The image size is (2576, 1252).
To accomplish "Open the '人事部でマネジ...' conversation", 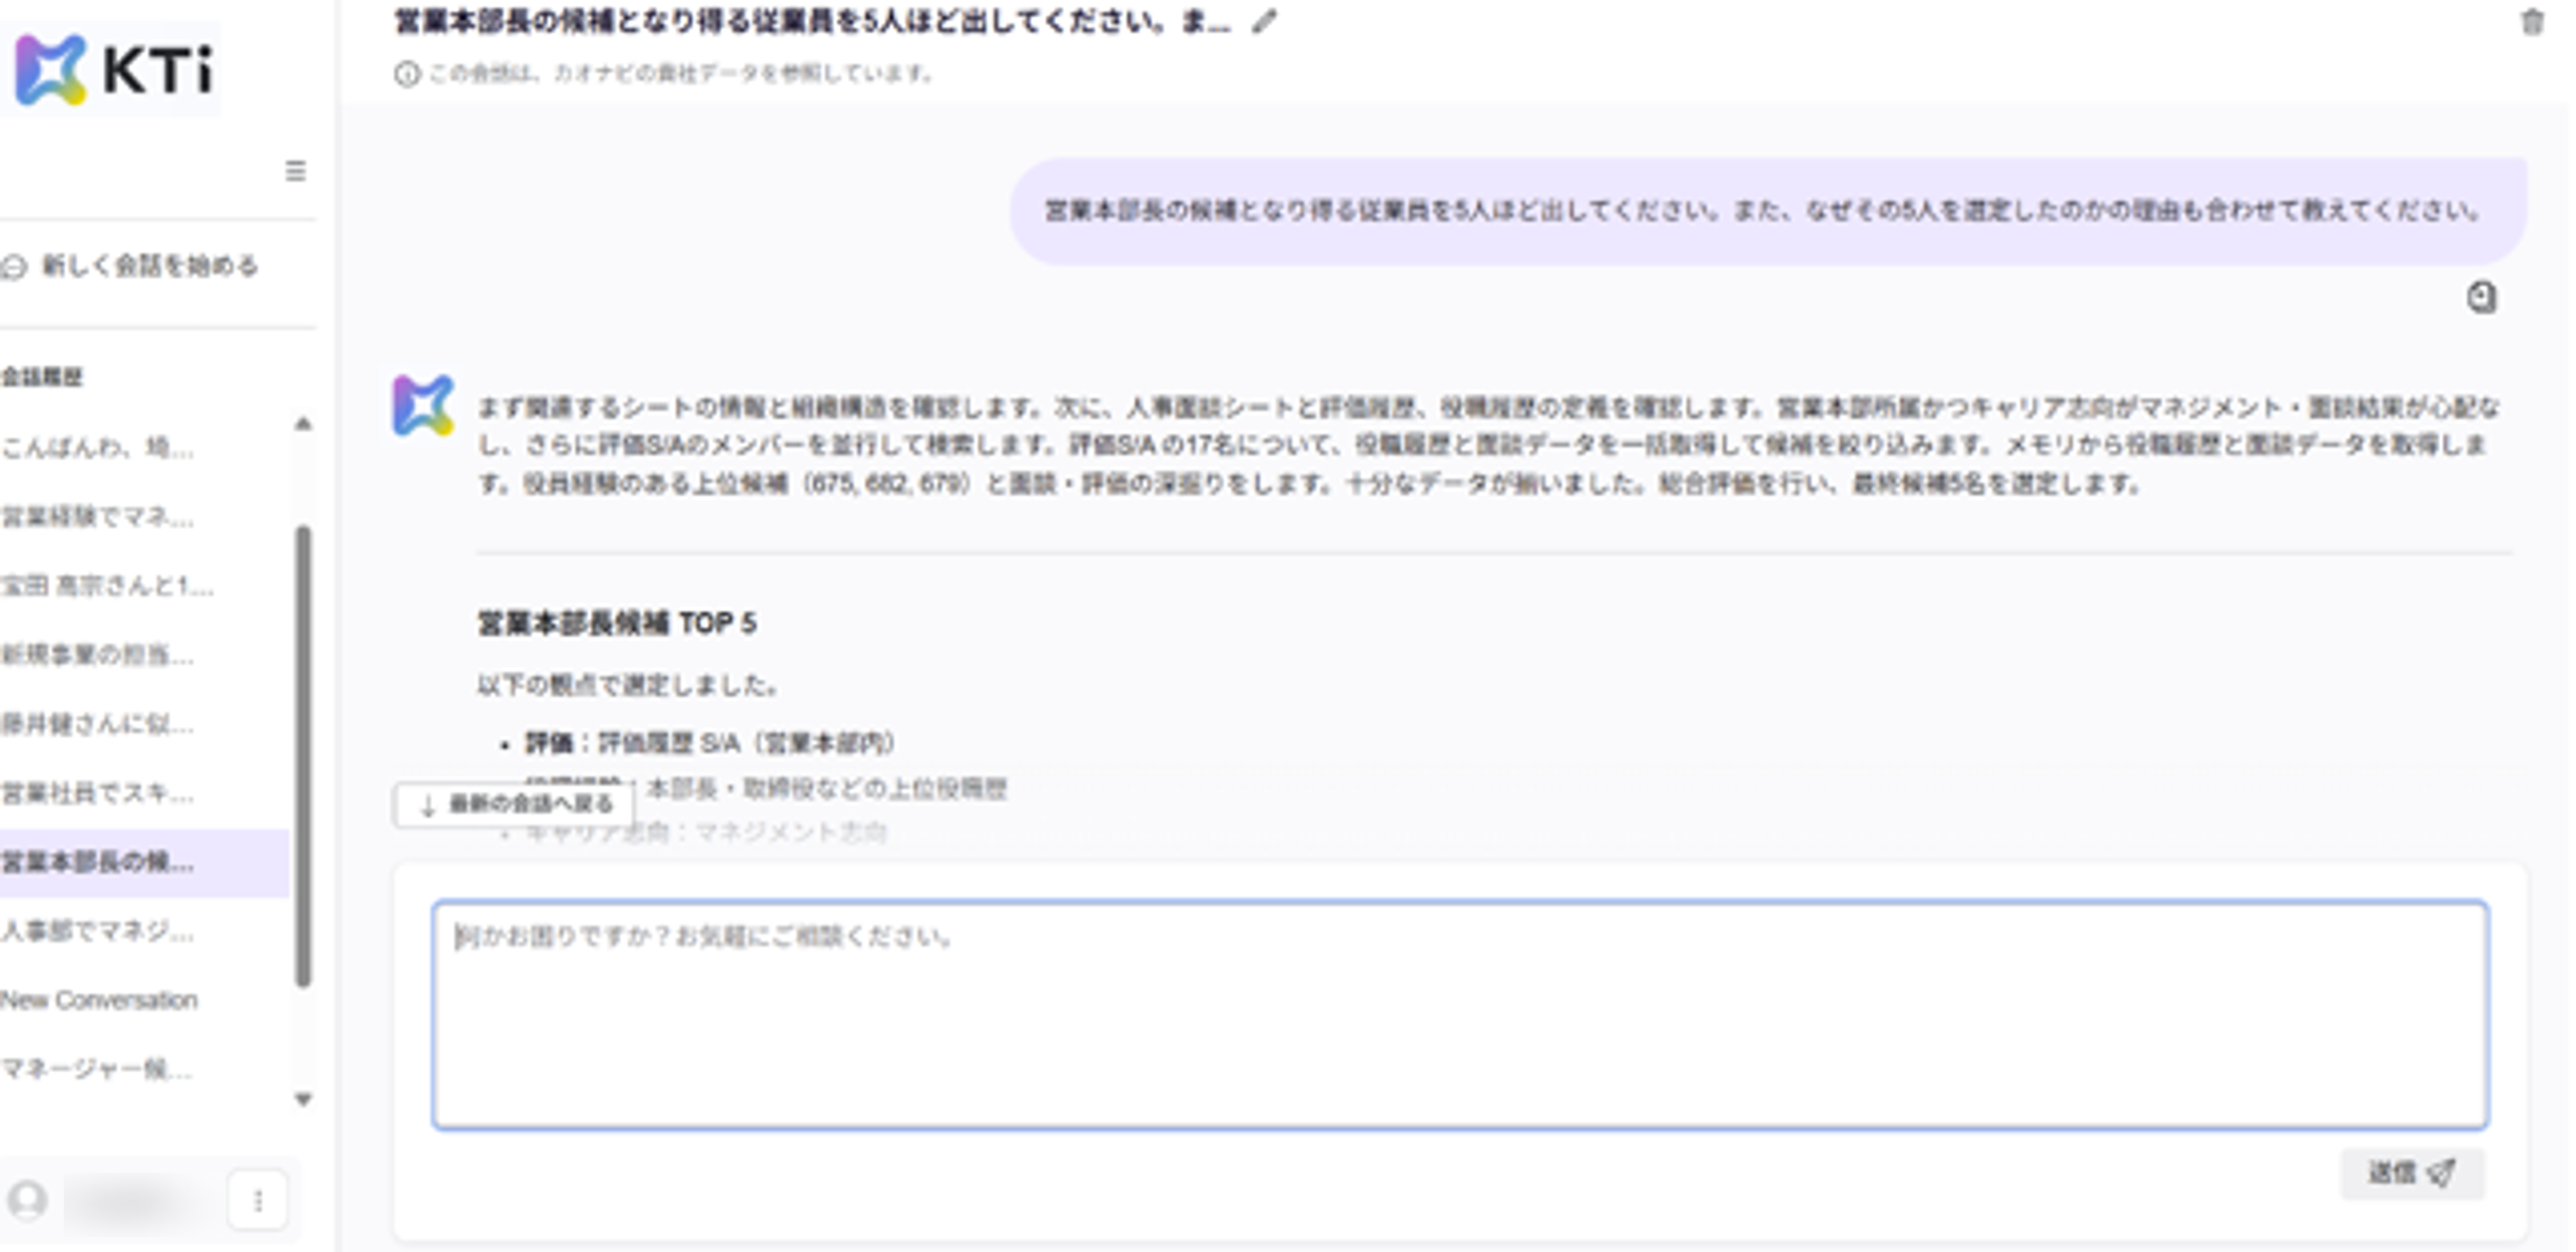I will pos(98,931).
